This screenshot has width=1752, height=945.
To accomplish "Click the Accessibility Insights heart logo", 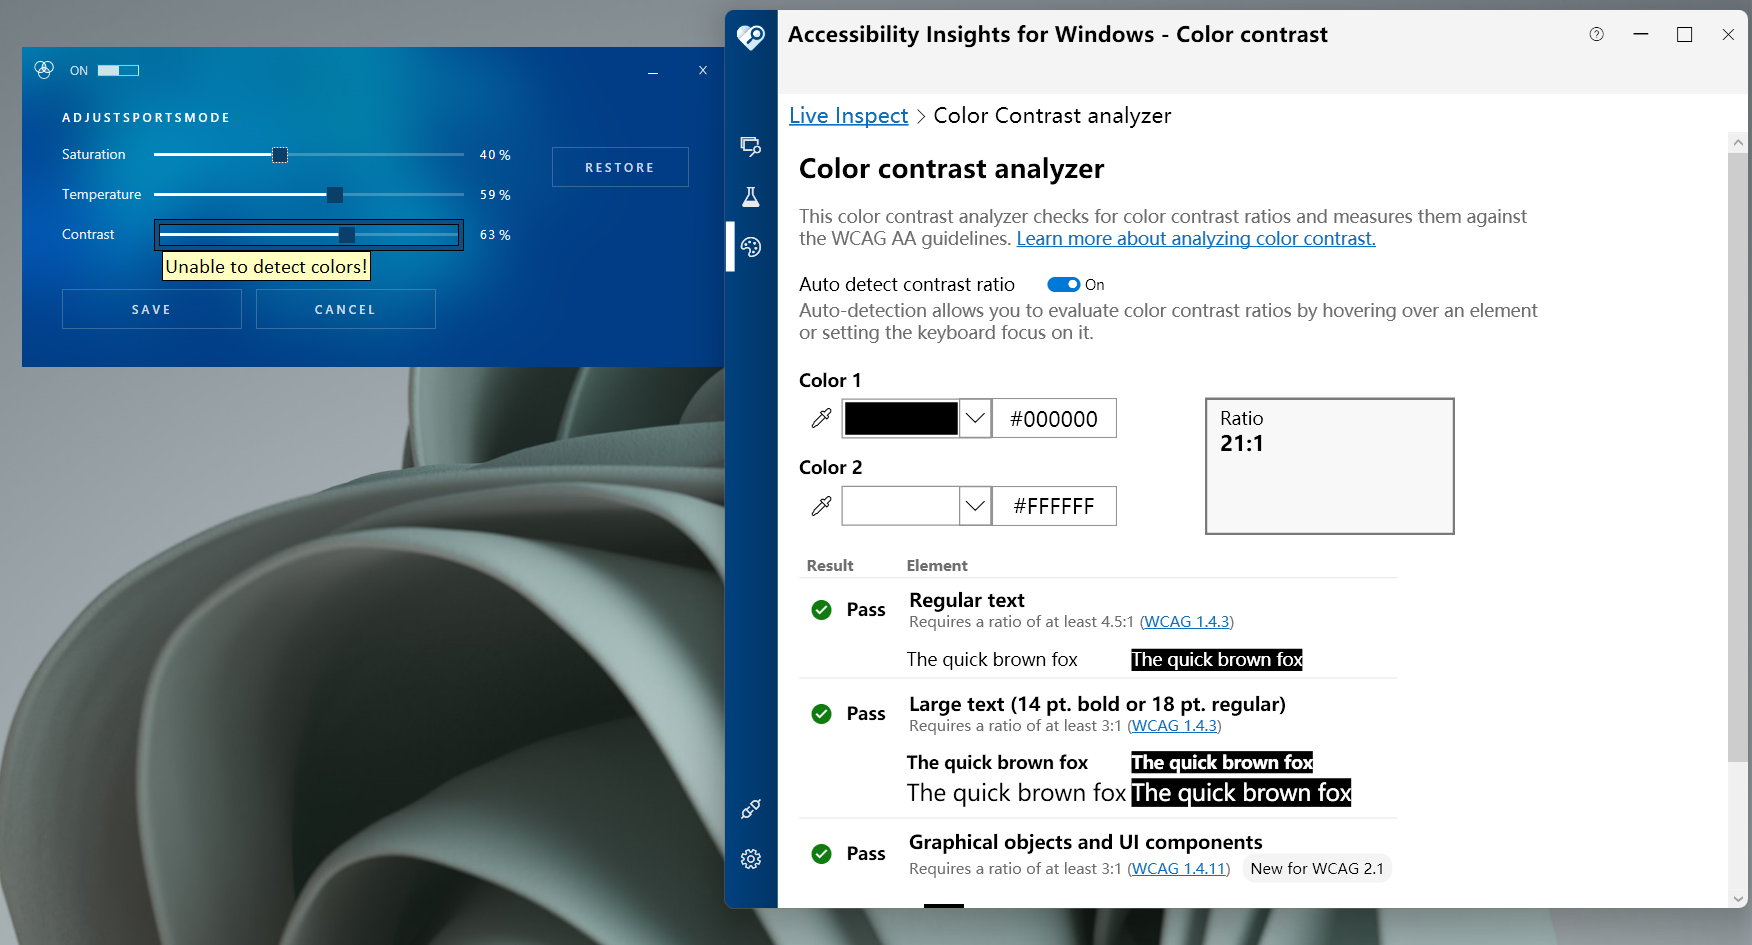I will point(751,37).
